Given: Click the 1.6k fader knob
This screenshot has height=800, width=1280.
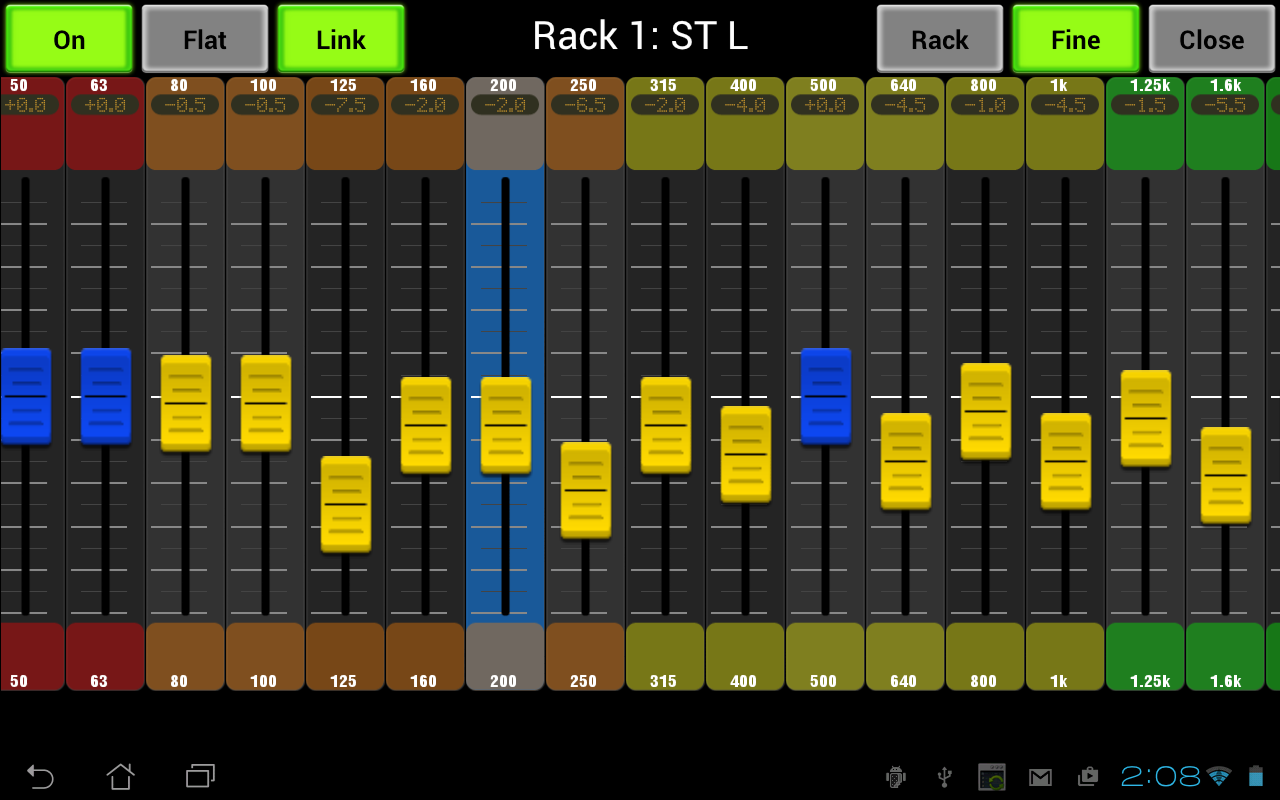Looking at the screenshot, I should (1226, 475).
